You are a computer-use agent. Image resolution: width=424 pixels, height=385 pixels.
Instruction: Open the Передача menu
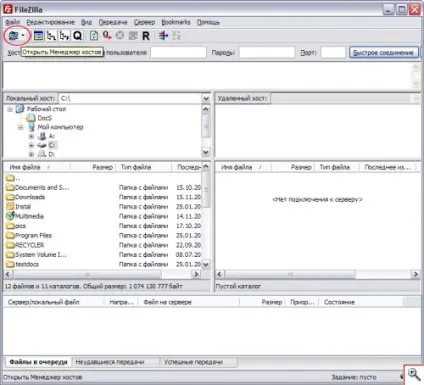coord(113,22)
